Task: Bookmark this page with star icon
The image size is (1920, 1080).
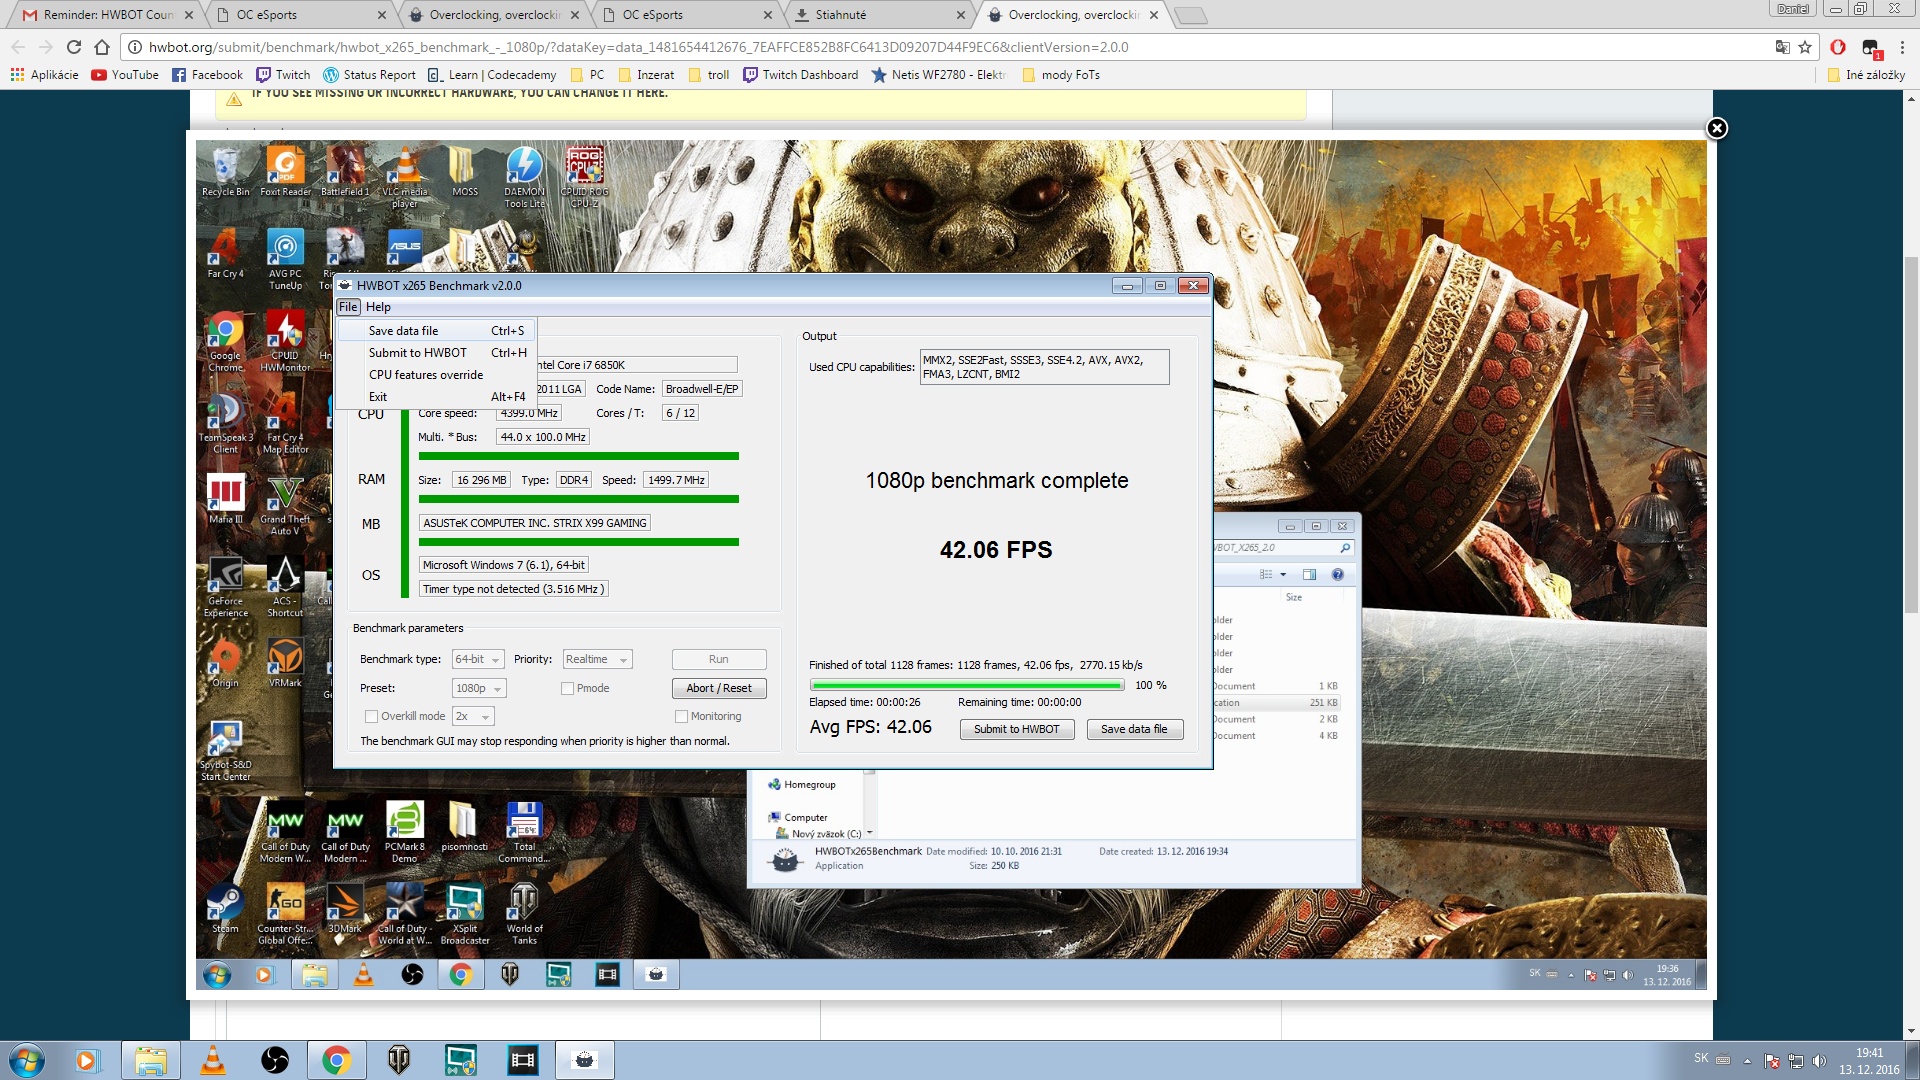Action: pos(1805,47)
